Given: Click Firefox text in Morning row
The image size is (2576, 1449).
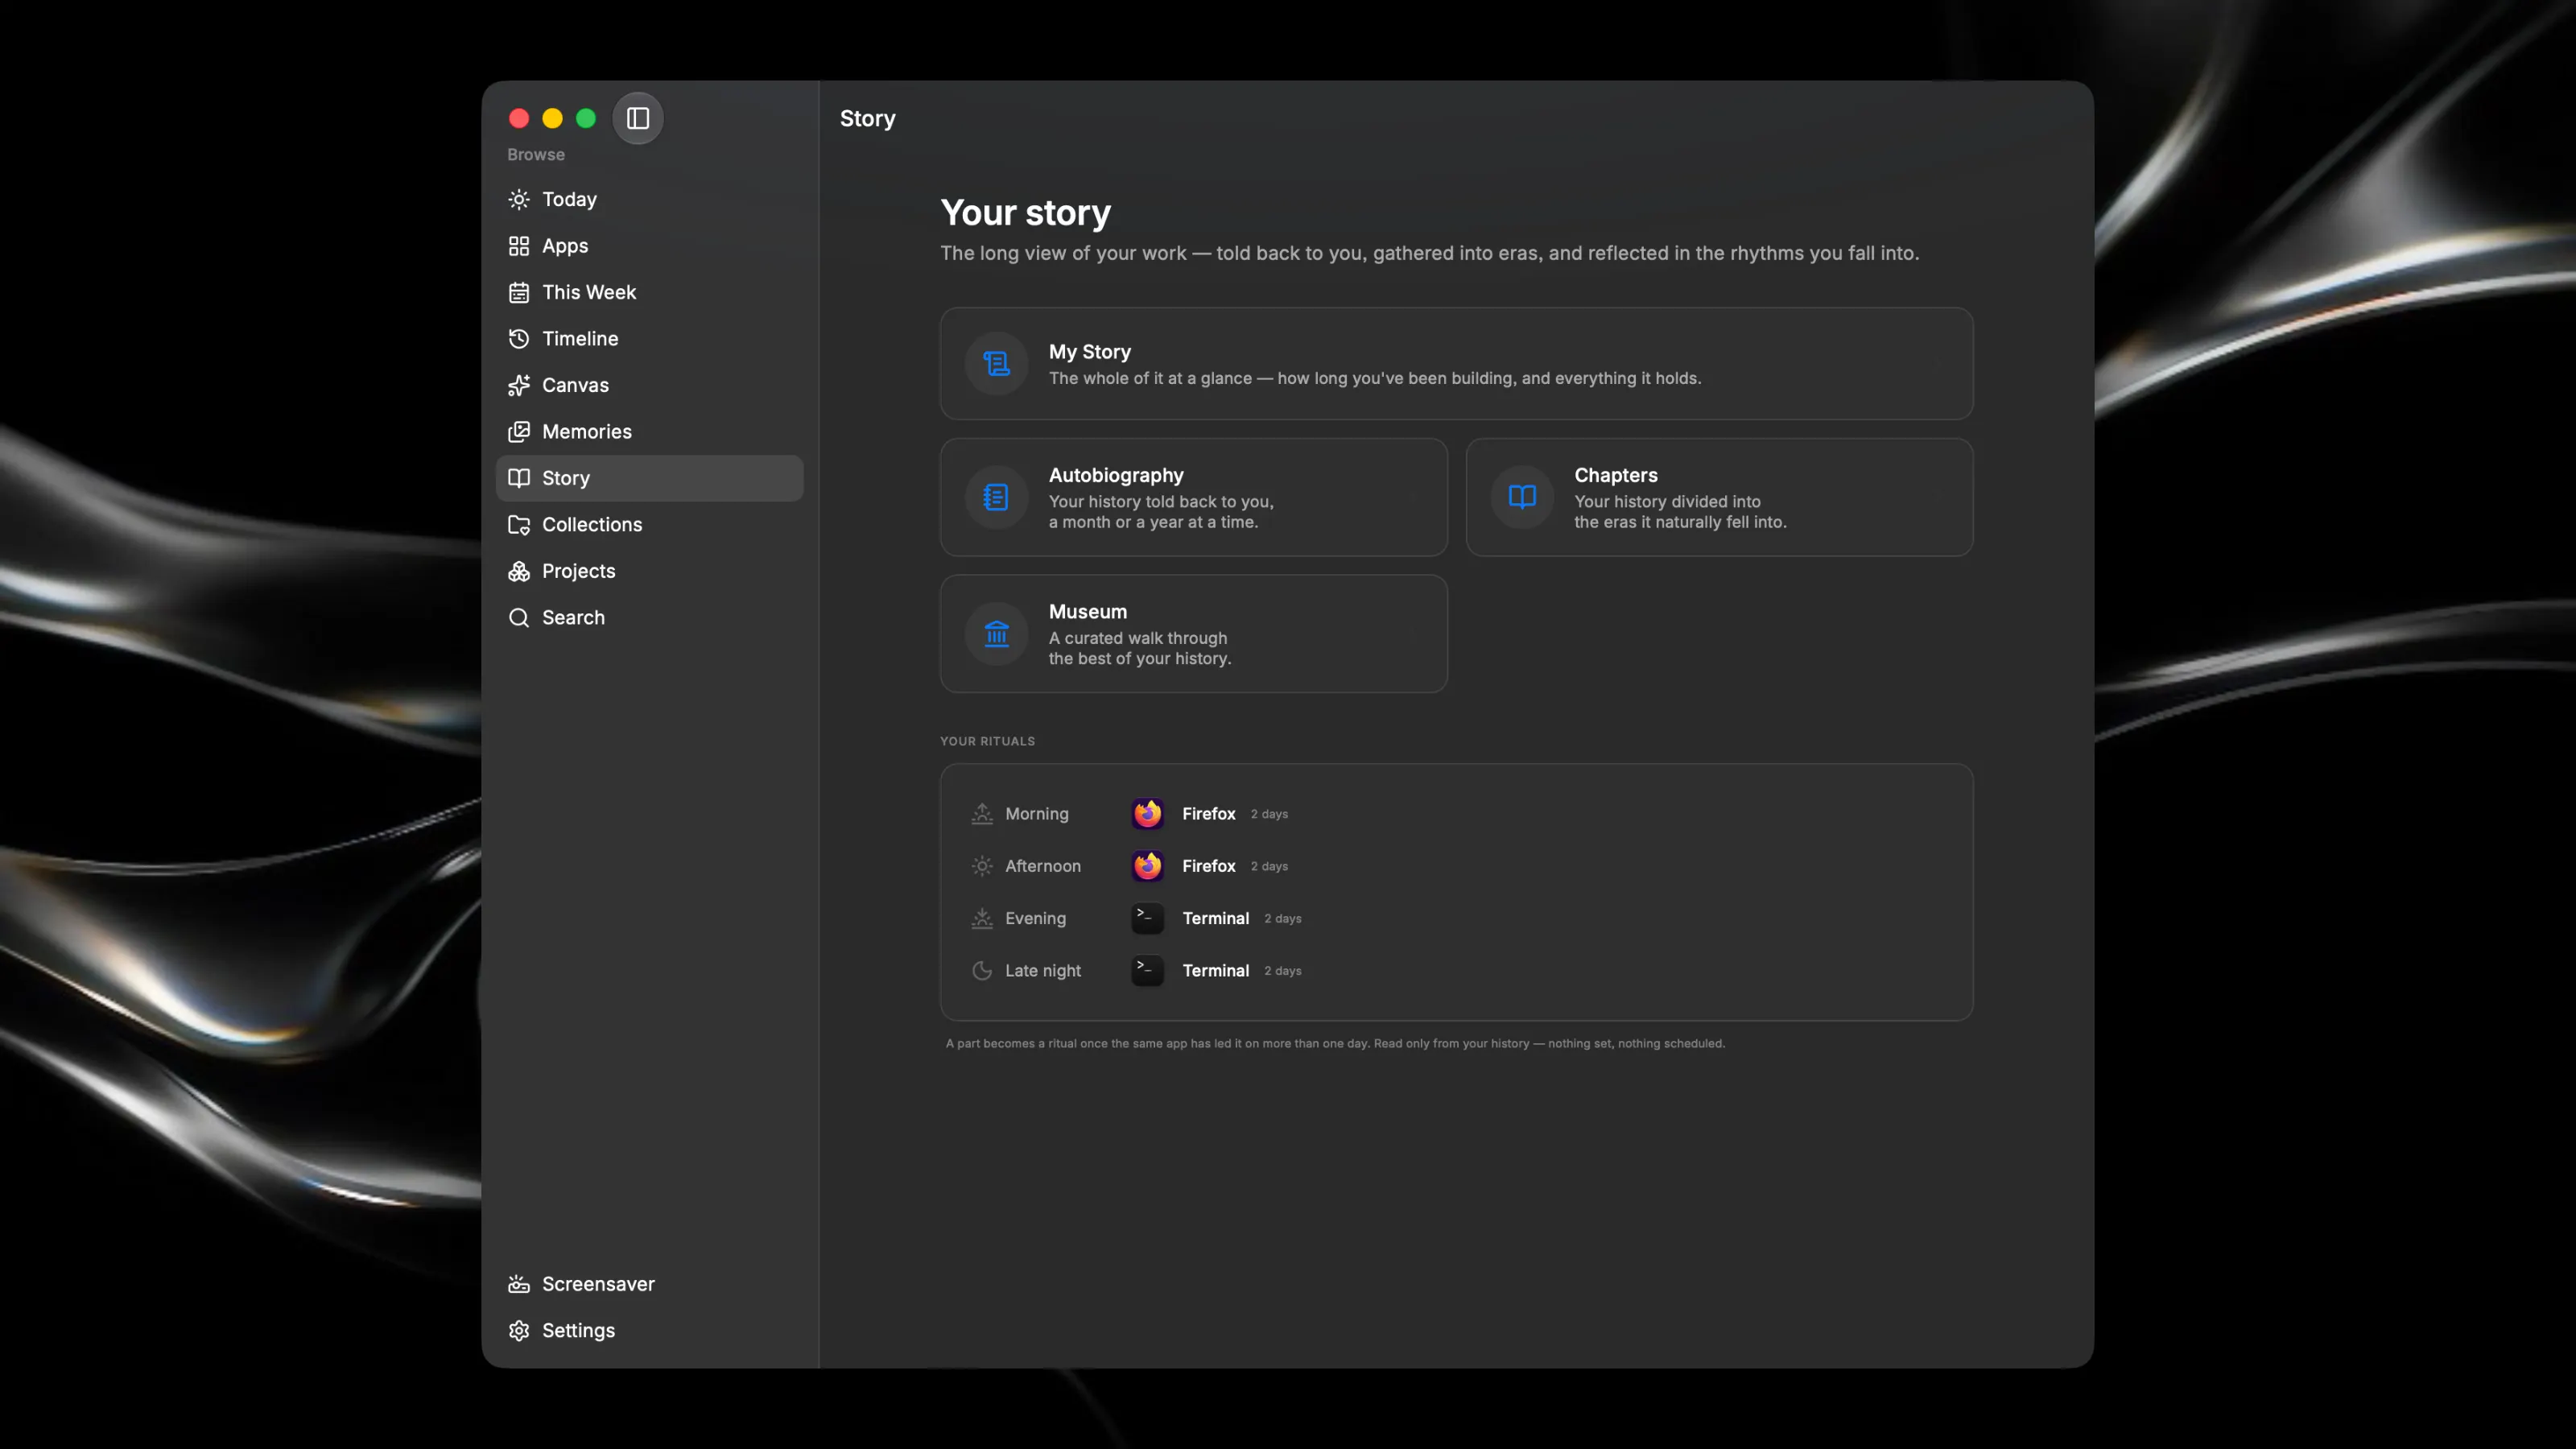Looking at the screenshot, I should [1208, 814].
